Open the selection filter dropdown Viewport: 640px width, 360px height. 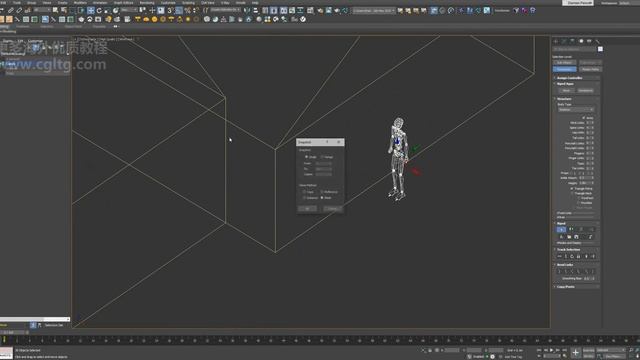(42, 10)
